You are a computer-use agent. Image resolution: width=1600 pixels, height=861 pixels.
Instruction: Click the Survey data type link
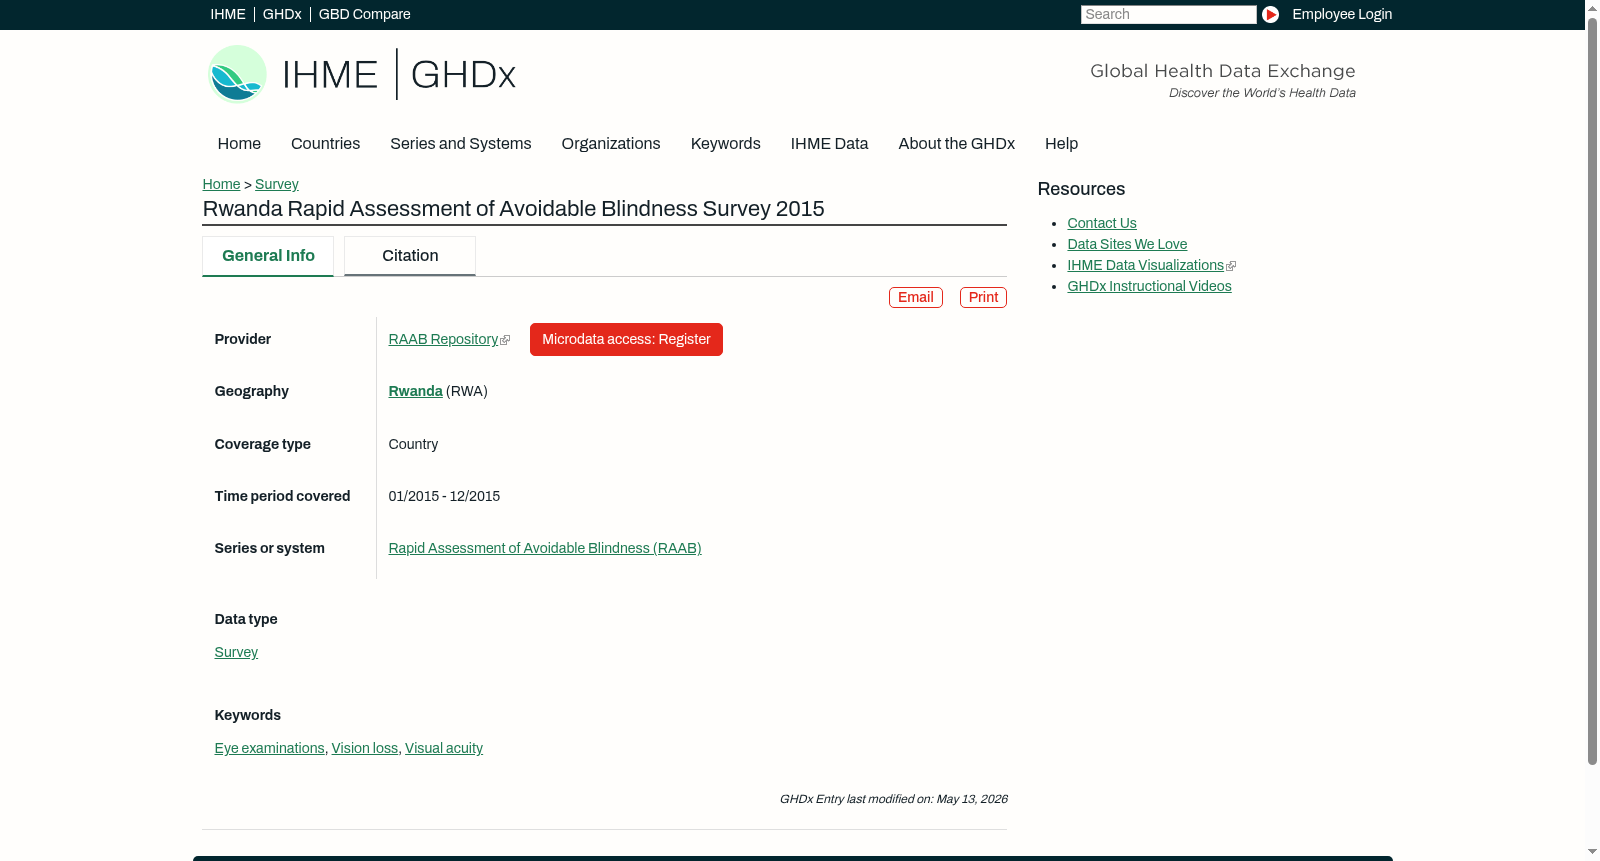236,652
